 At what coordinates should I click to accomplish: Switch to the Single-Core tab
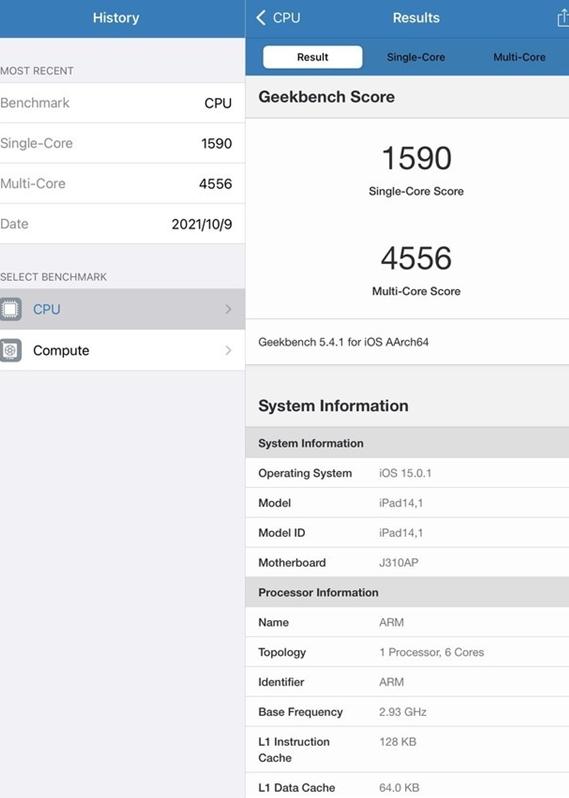416,57
